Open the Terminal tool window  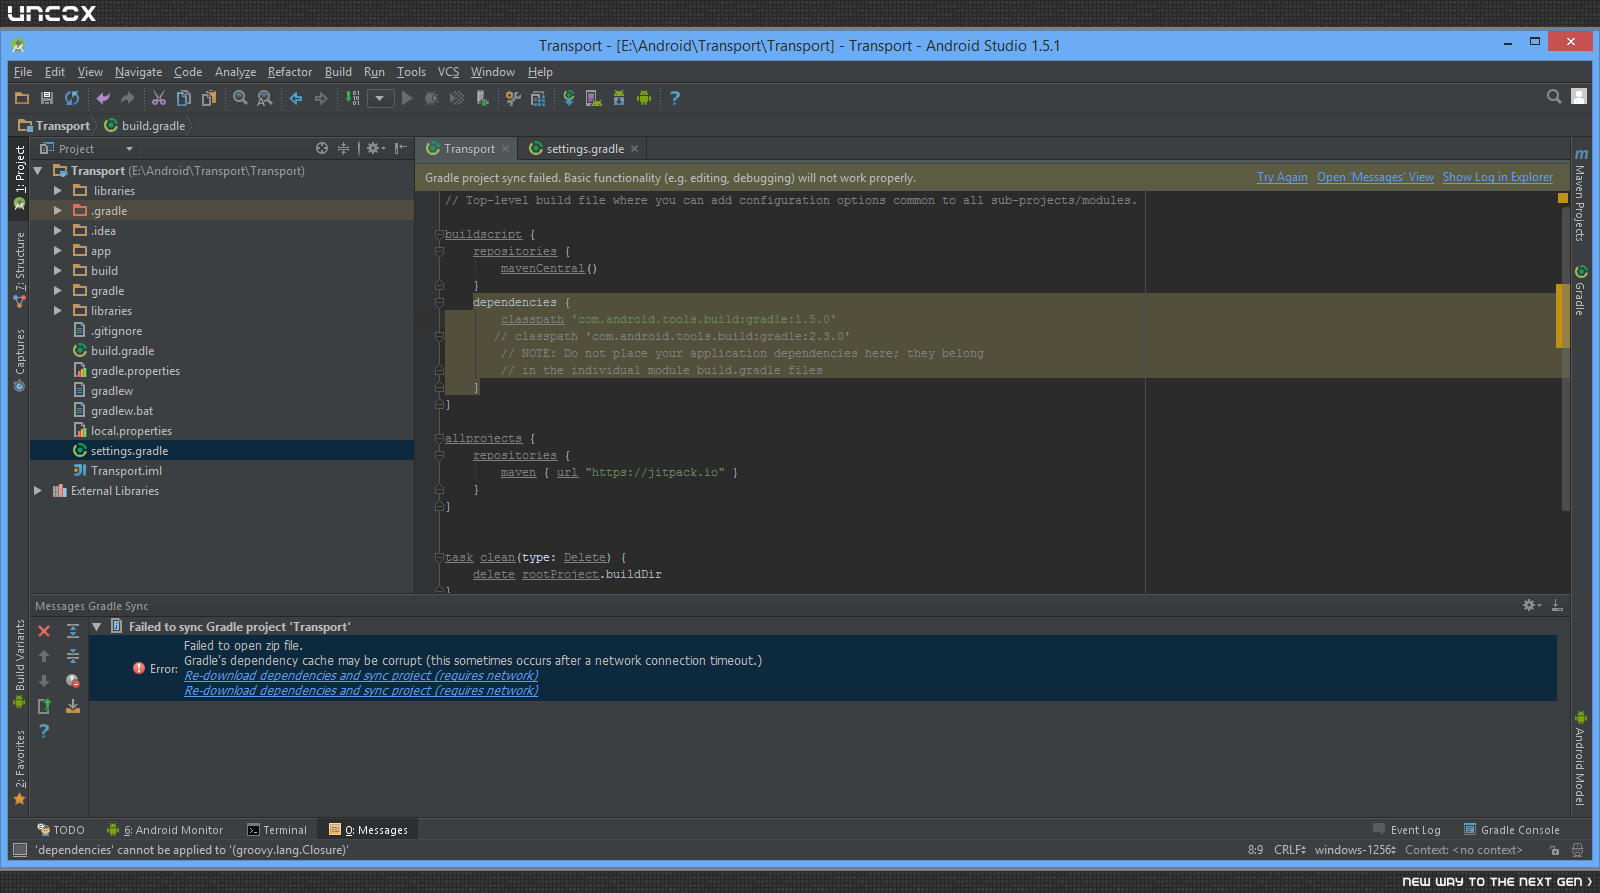pyautogui.click(x=277, y=830)
